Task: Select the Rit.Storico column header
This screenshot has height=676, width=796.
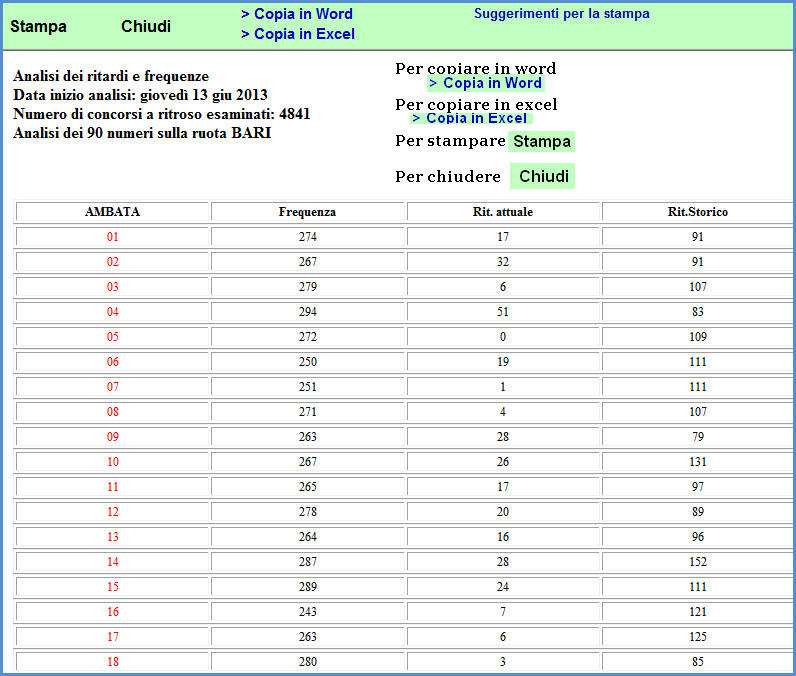Action: tap(698, 212)
